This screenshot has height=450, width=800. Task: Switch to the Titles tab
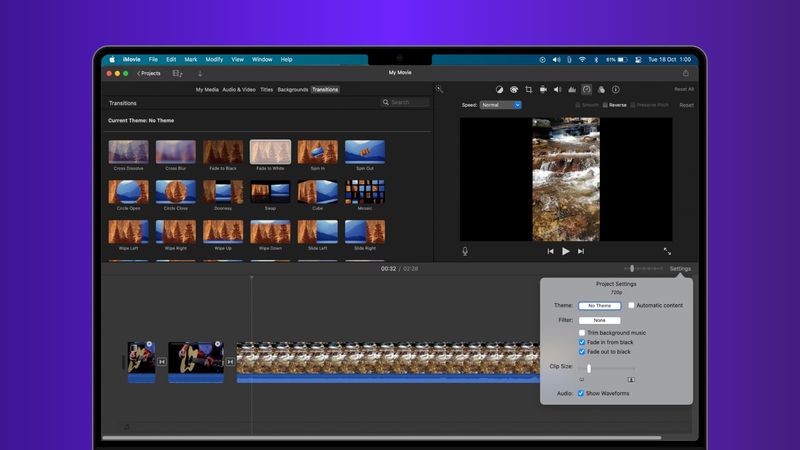point(266,90)
